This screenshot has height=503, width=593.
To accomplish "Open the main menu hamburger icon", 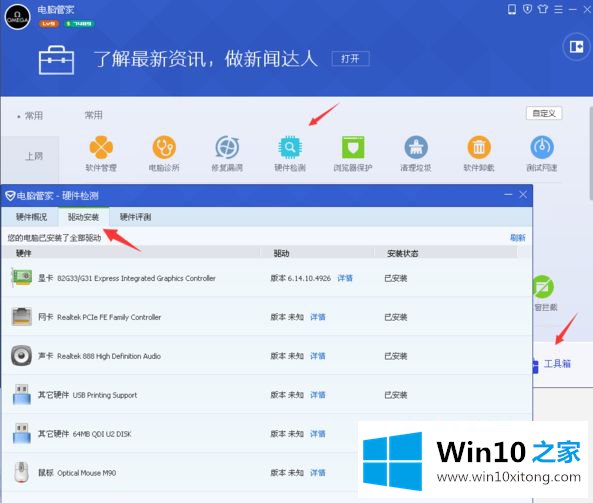I will coord(558,9).
